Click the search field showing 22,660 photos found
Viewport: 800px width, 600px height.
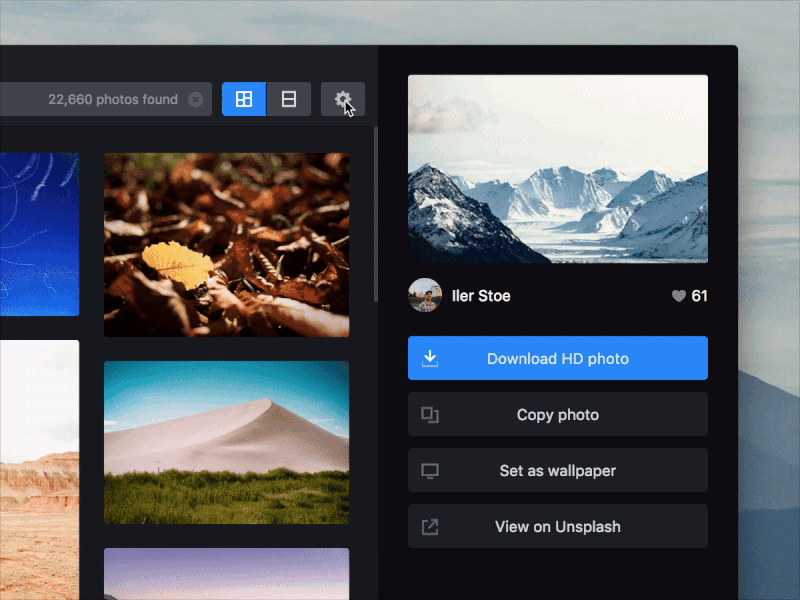click(106, 99)
